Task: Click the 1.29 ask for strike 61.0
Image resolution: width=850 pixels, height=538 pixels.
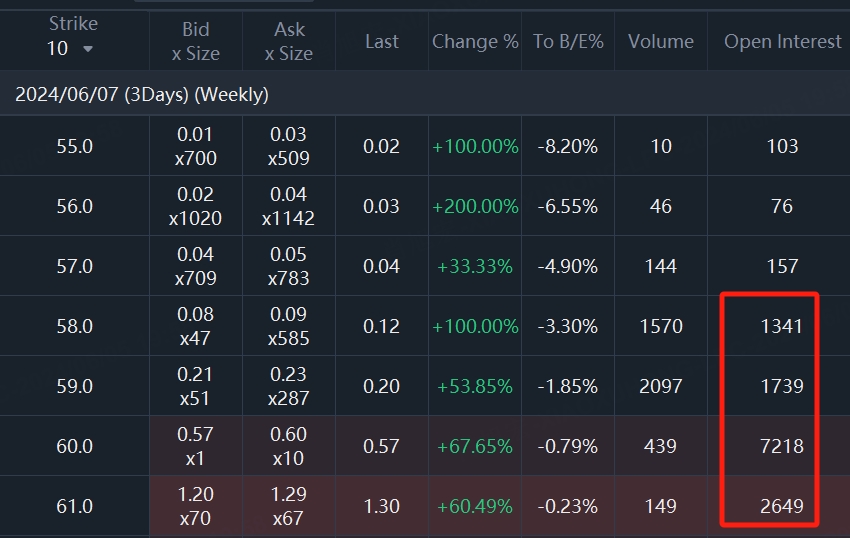Action: coord(289,496)
